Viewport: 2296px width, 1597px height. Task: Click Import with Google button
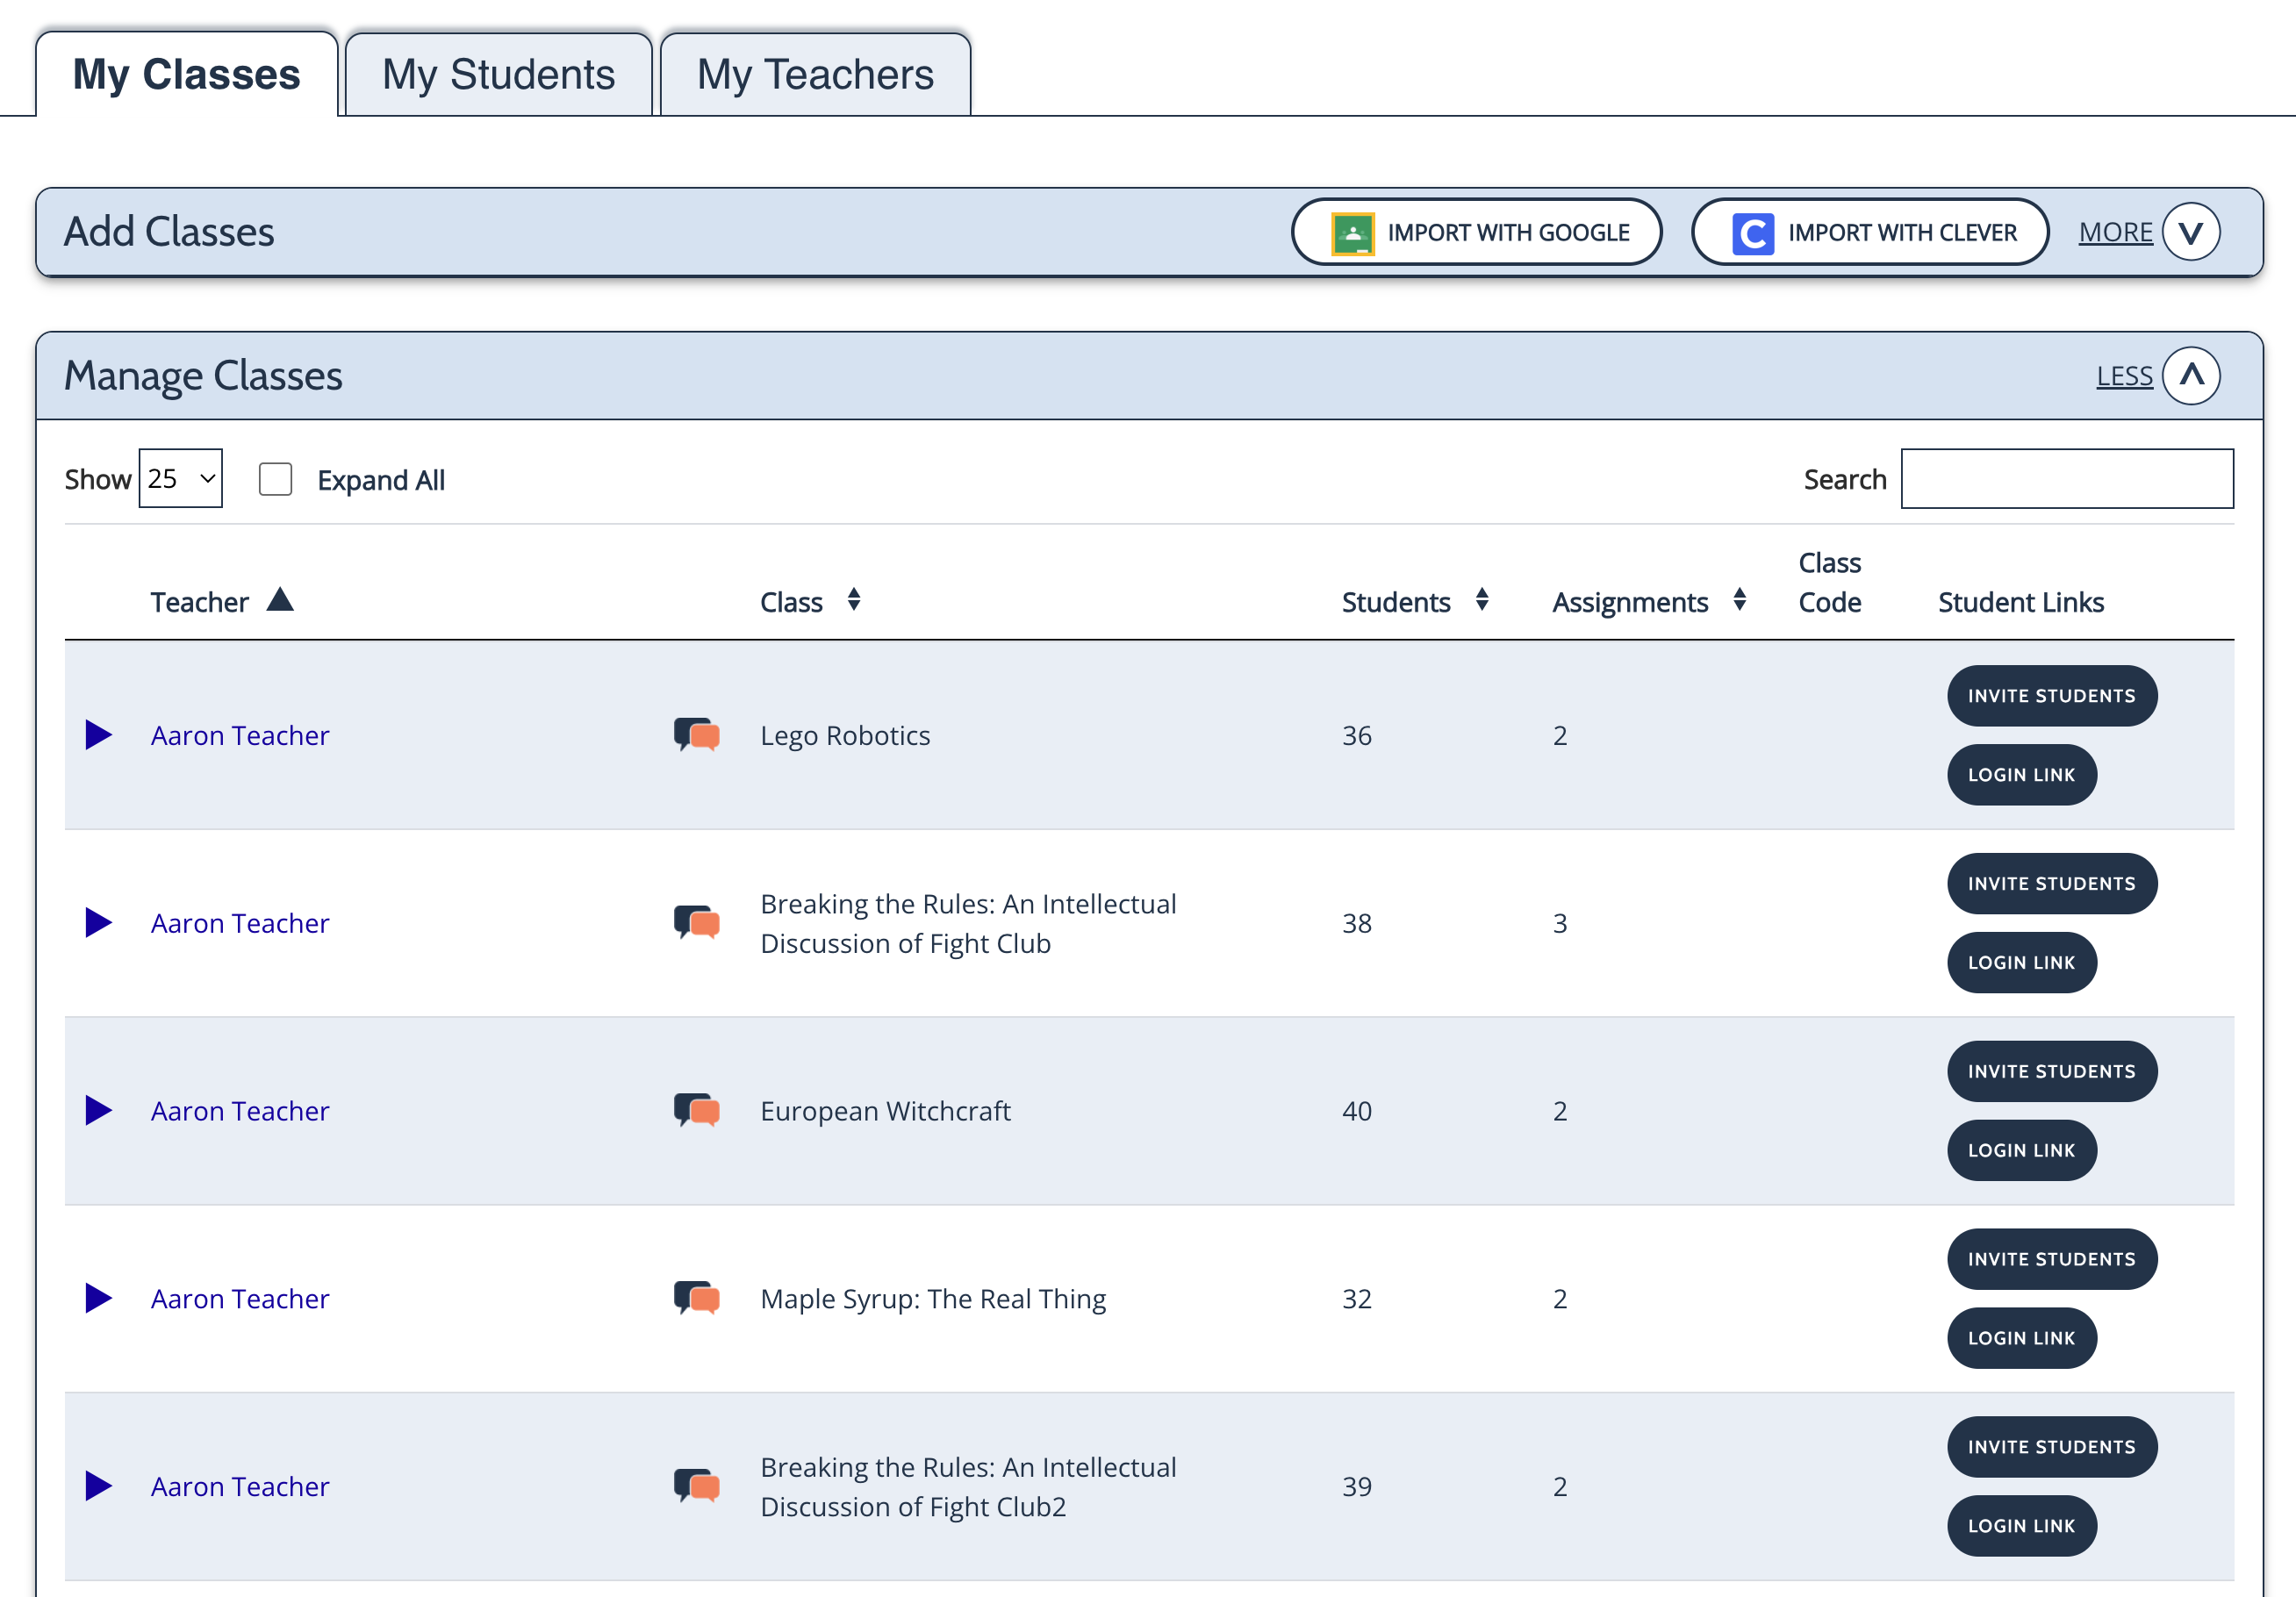click(x=1477, y=233)
